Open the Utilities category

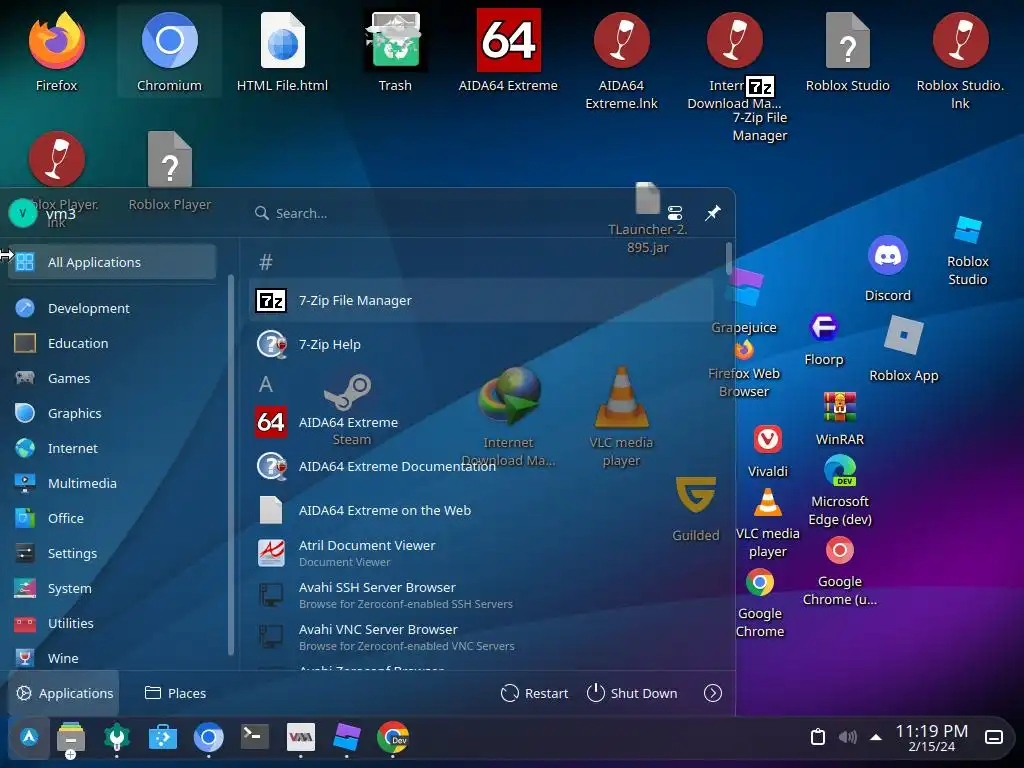112,623
